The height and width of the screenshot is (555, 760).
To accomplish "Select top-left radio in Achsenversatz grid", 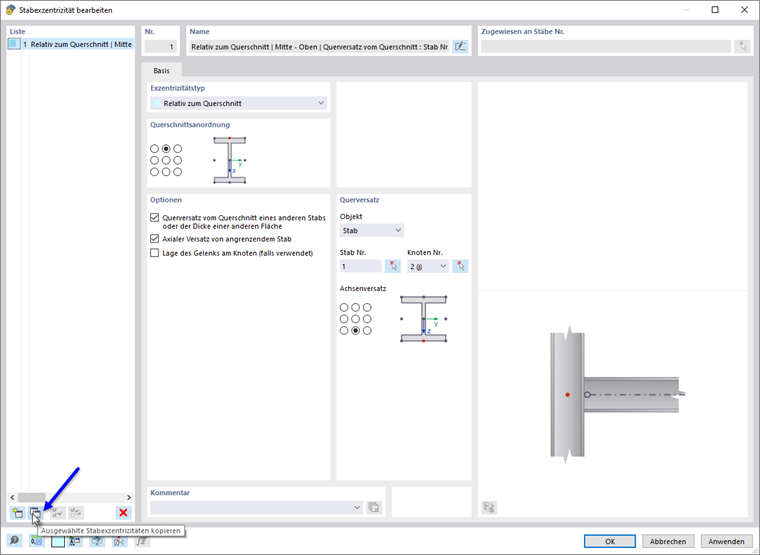I will (344, 307).
